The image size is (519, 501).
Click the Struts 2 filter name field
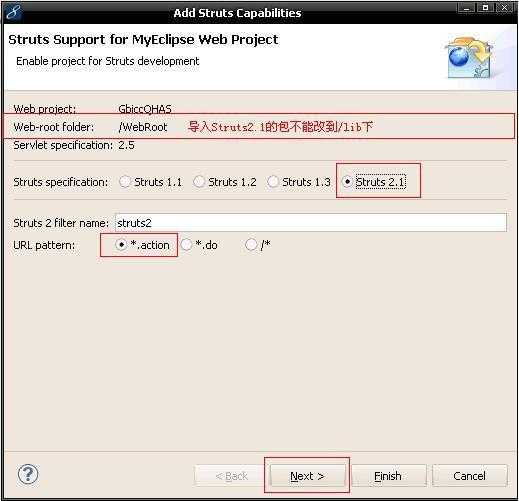click(x=311, y=223)
